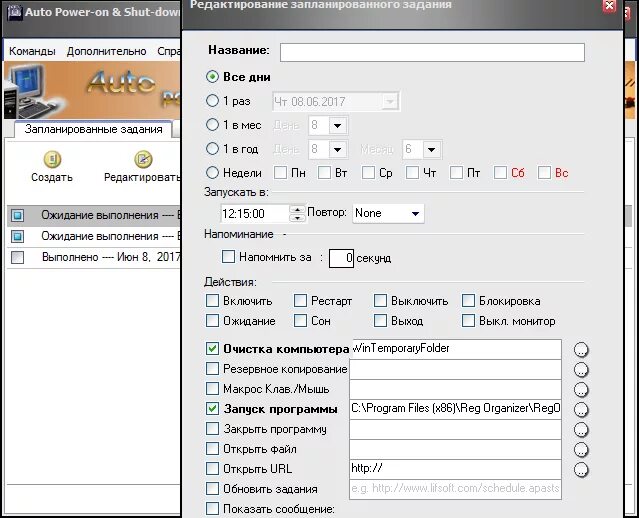Uncheck the Очистка компьютера checkbox
The image size is (639, 518).
[x=212, y=348]
